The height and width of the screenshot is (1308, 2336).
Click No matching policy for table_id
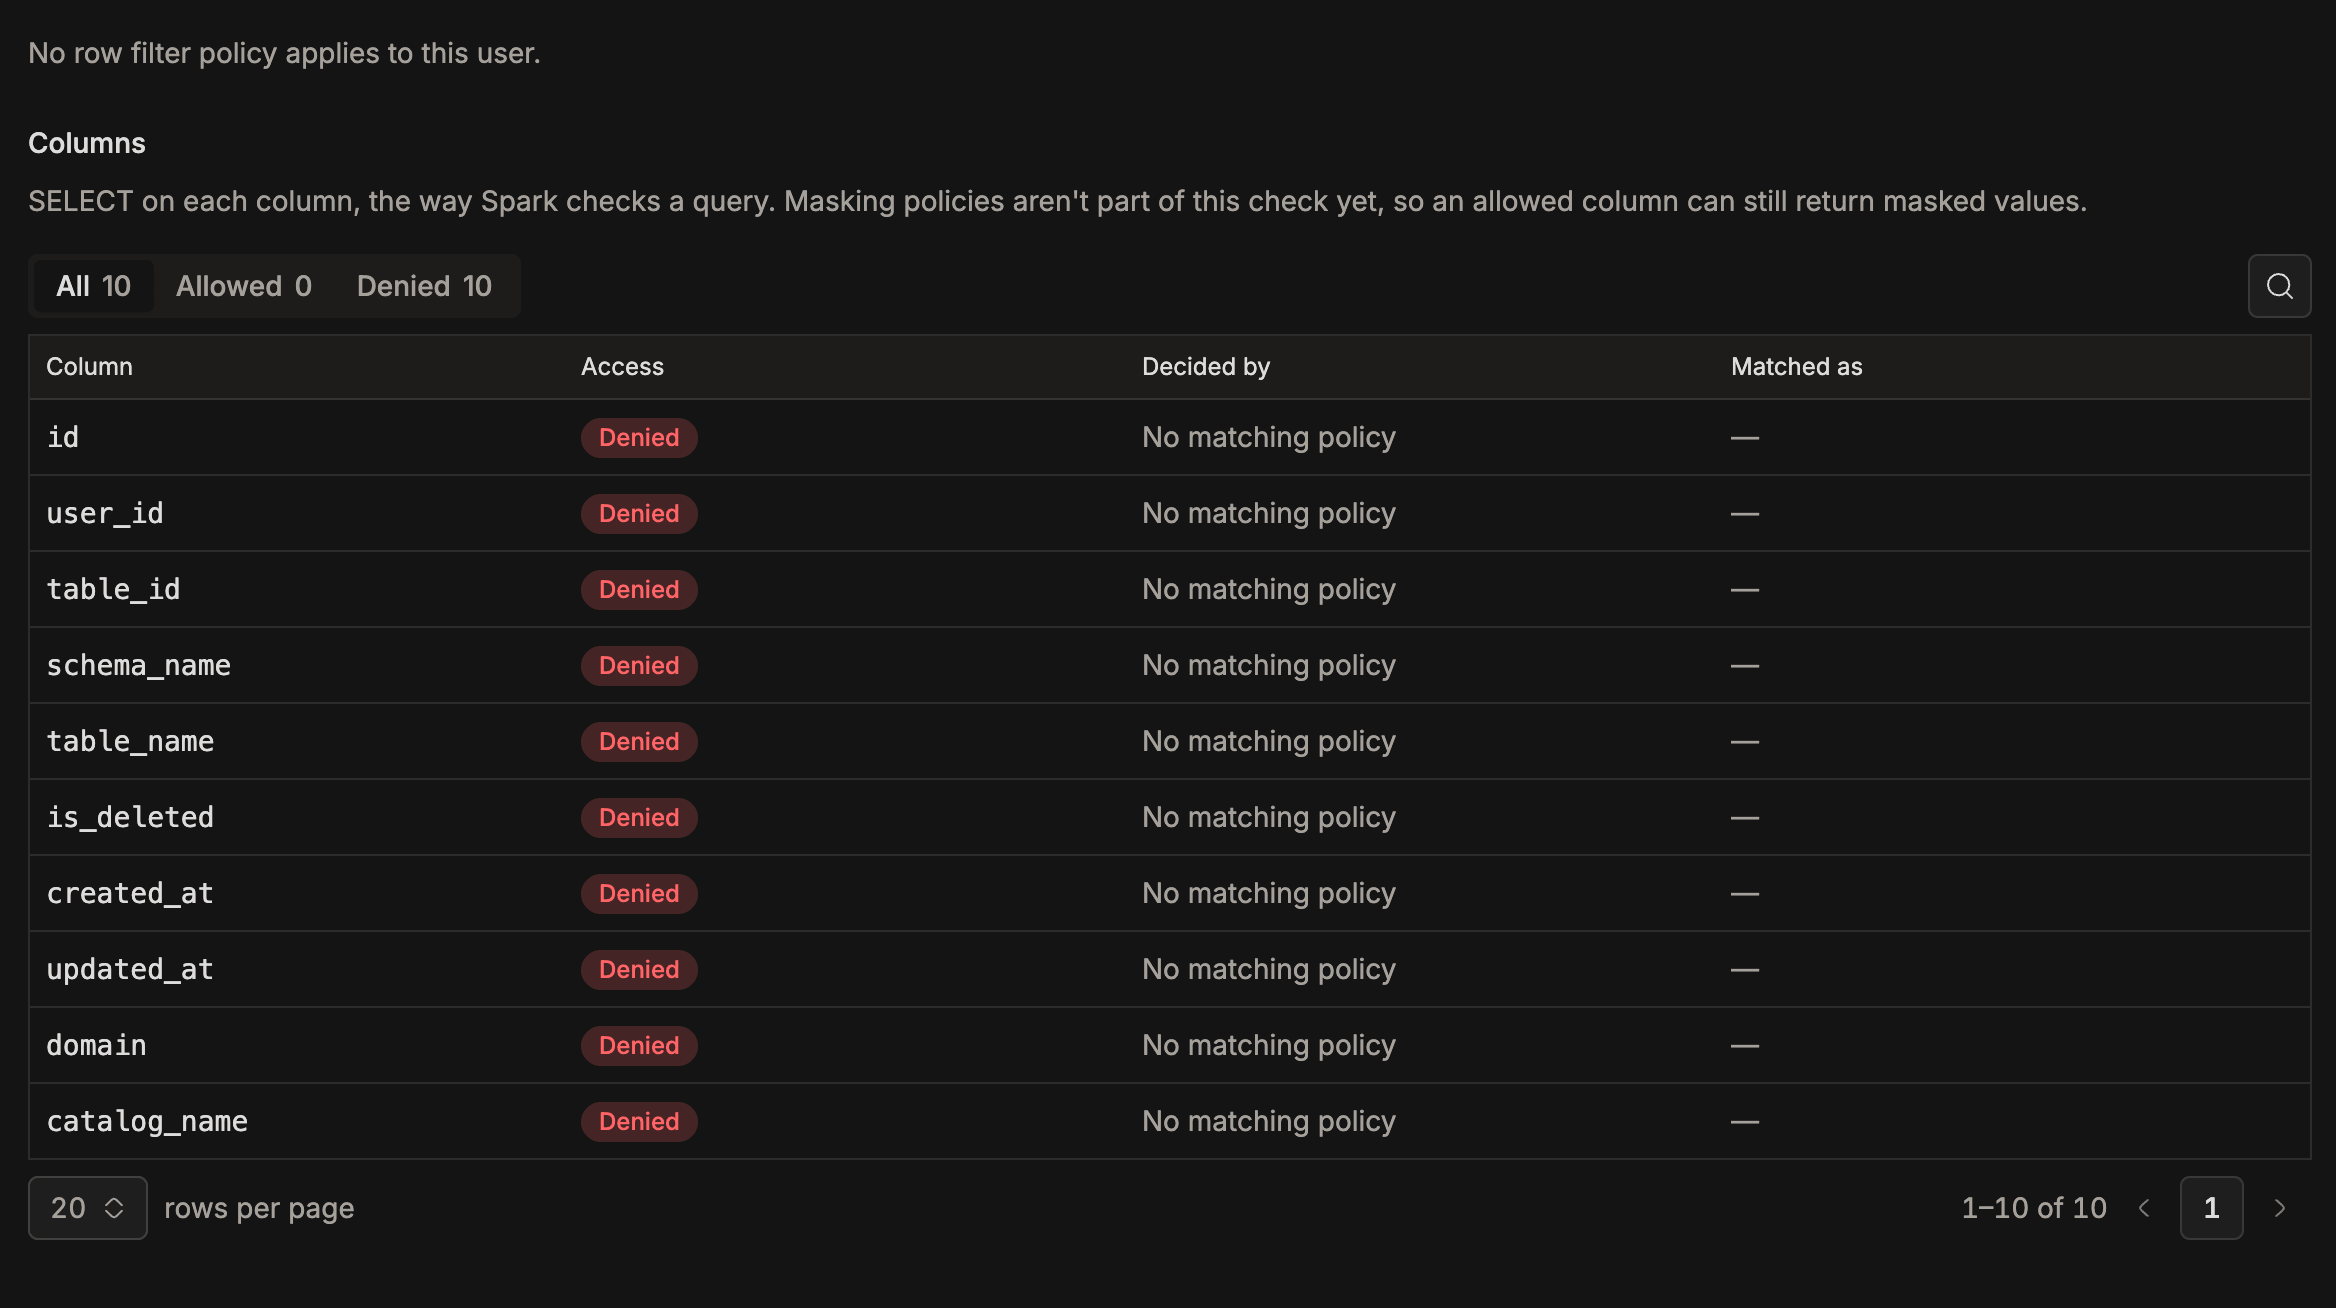[1268, 590]
